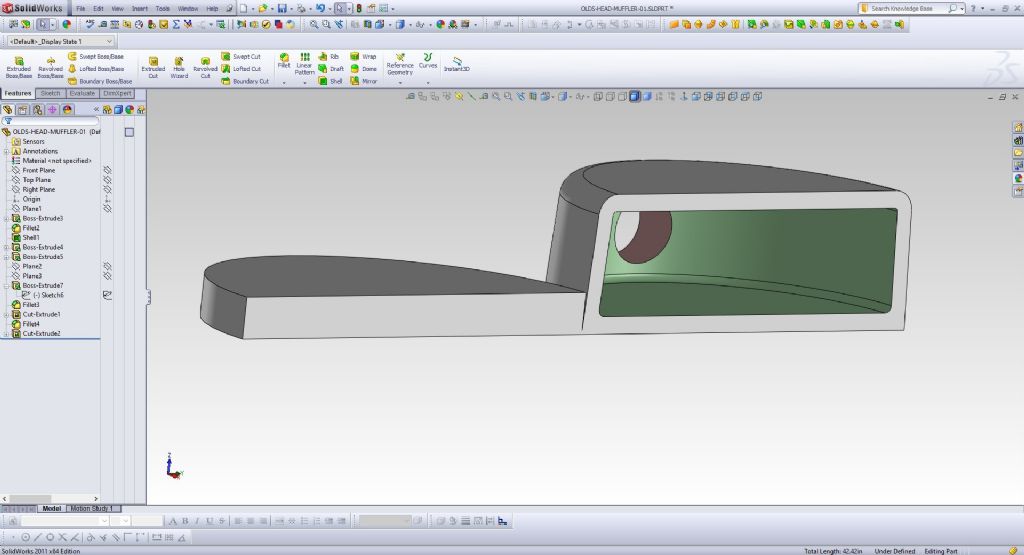Screen dimensions: 1024x555
Task: Expand the Cut-Extrude1 feature node
Action: pos(7,314)
